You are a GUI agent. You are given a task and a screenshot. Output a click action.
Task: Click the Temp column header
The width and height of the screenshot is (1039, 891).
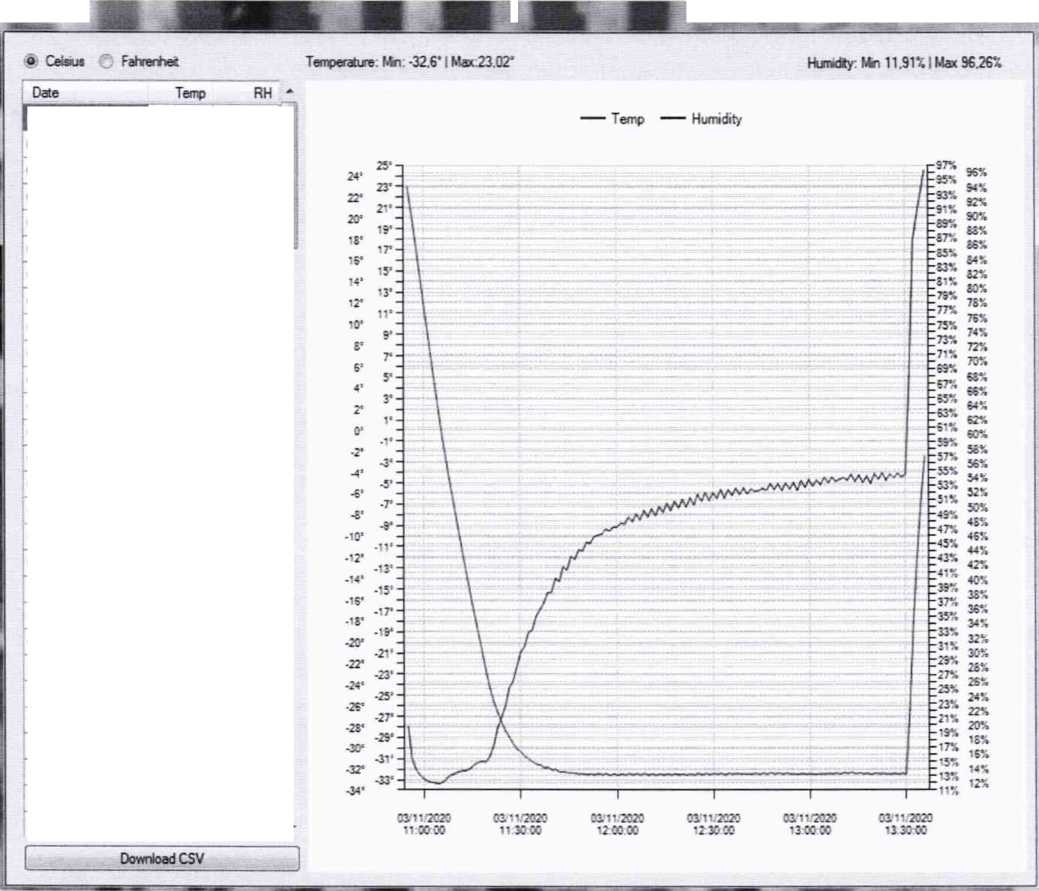pyautogui.click(x=190, y=93)
